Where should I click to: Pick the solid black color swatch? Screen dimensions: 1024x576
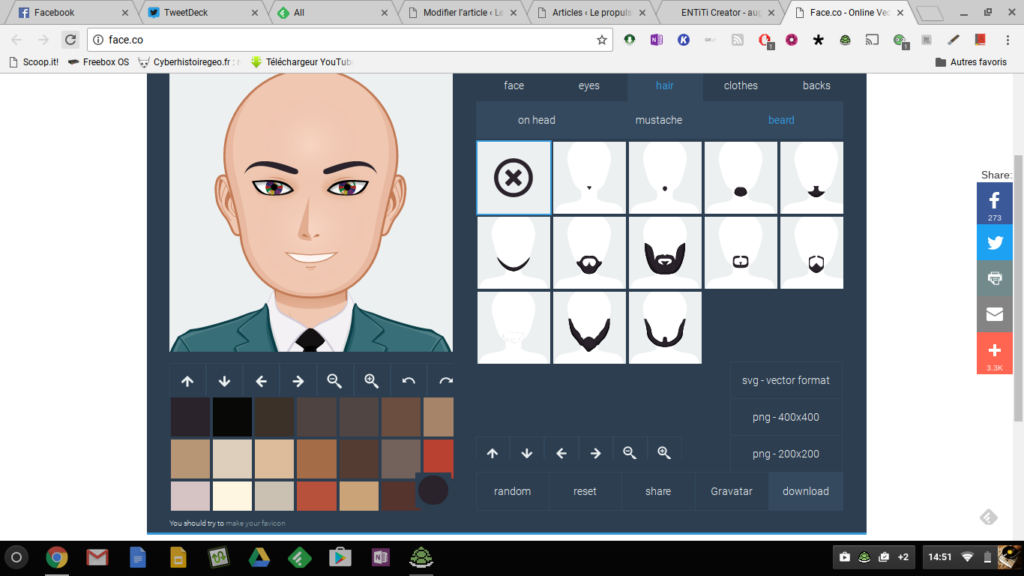click(x=232, y=416)
